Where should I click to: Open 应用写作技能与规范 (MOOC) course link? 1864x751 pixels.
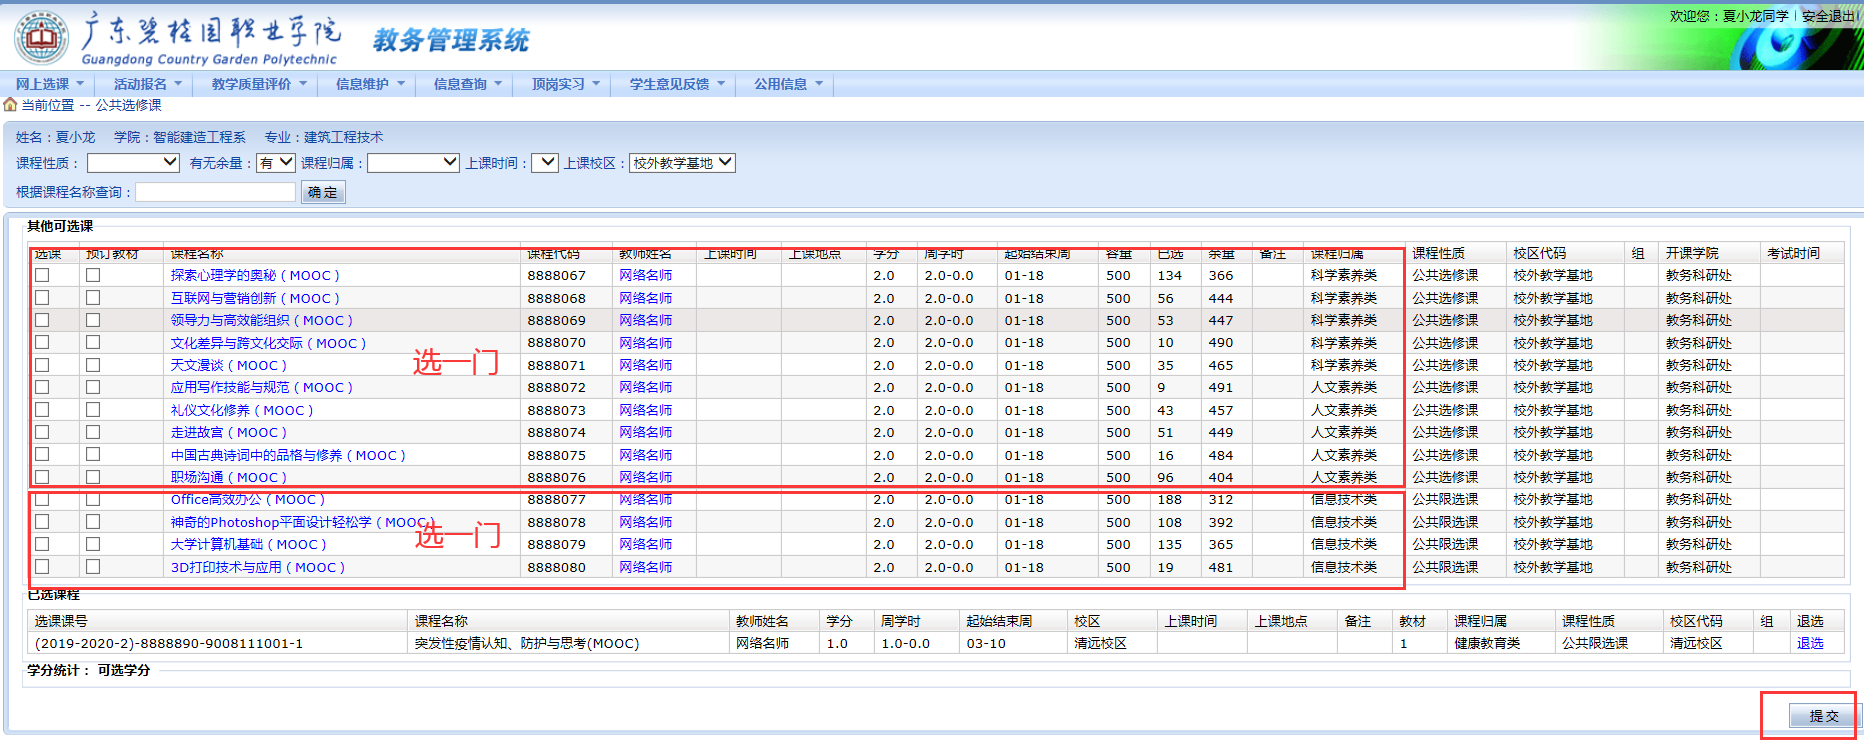[262, 388]
